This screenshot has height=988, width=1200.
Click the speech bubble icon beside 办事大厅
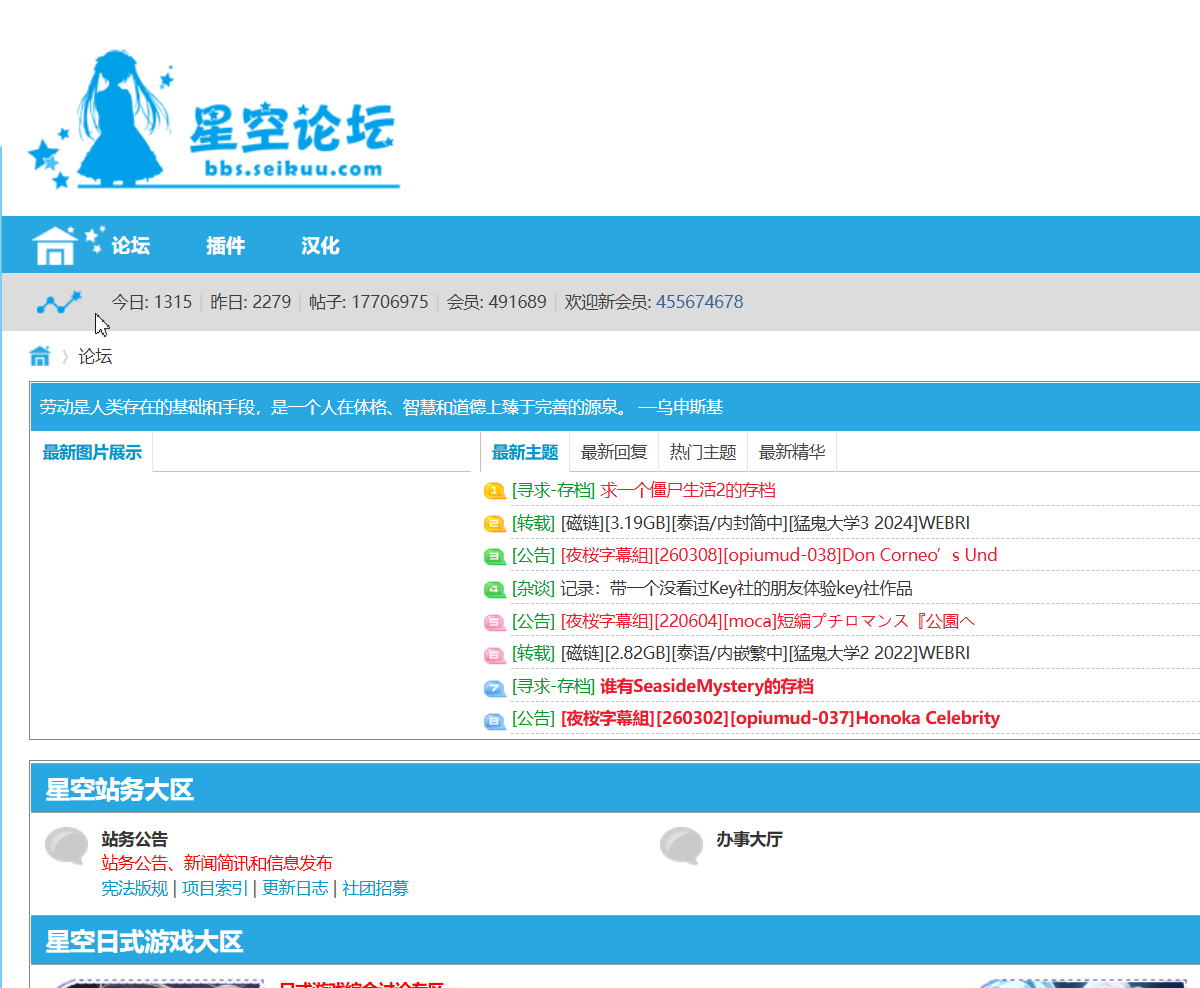click(x=682, y=846)
